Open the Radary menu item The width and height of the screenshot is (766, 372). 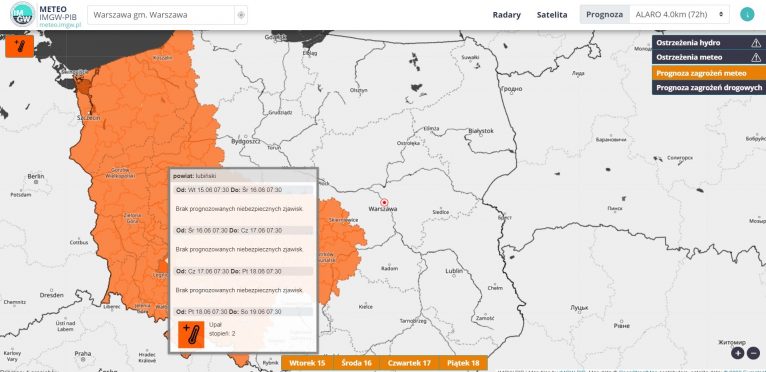tap(507, 15)
